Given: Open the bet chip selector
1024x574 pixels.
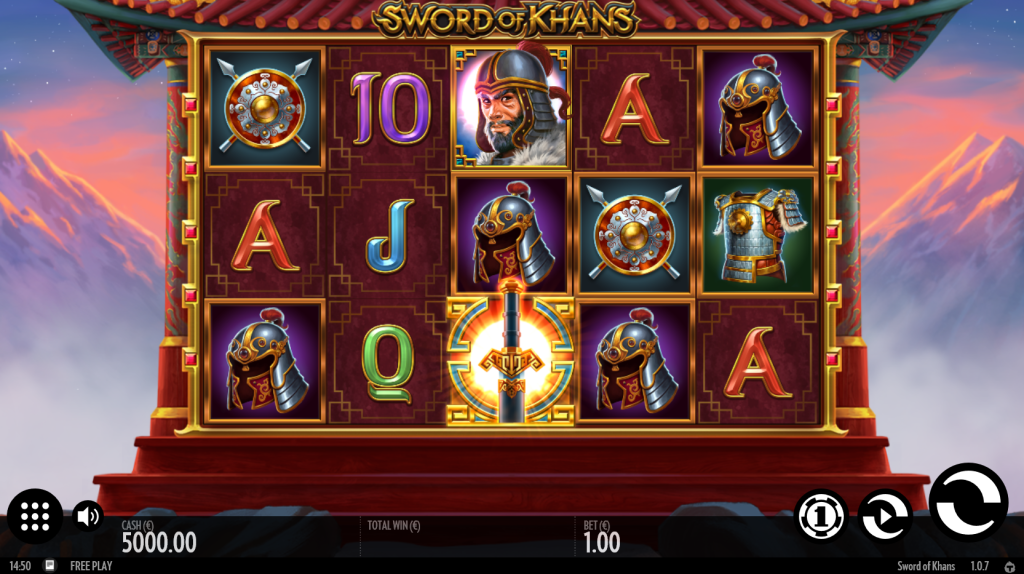Looking at the screenshot, I should tap(821, 517).
